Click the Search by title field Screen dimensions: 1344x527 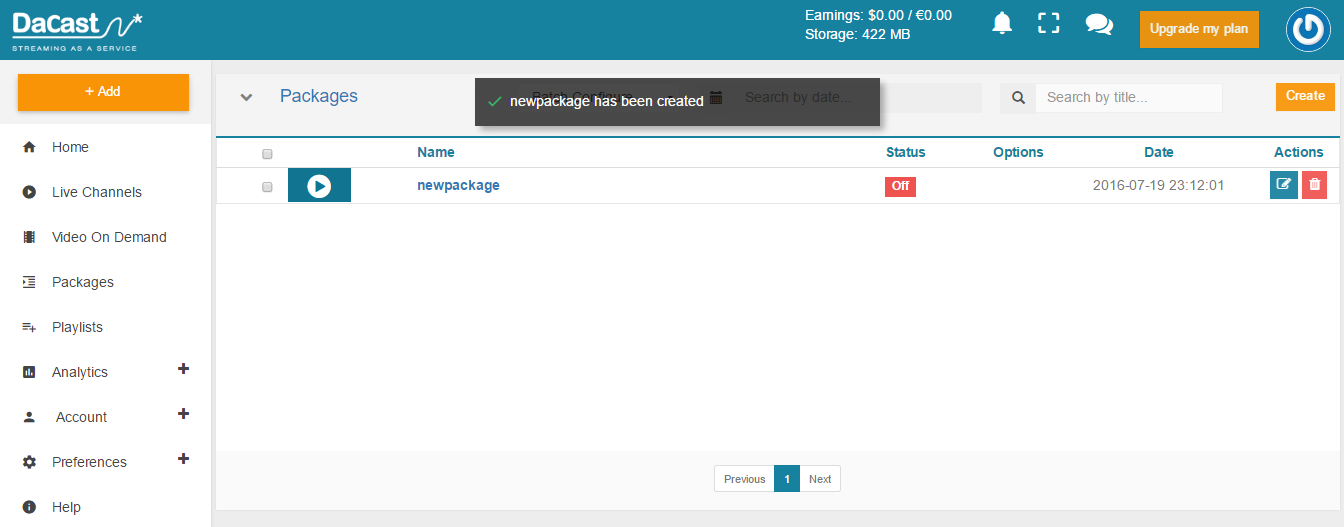pyautogui.click(x=1129, y=98)
